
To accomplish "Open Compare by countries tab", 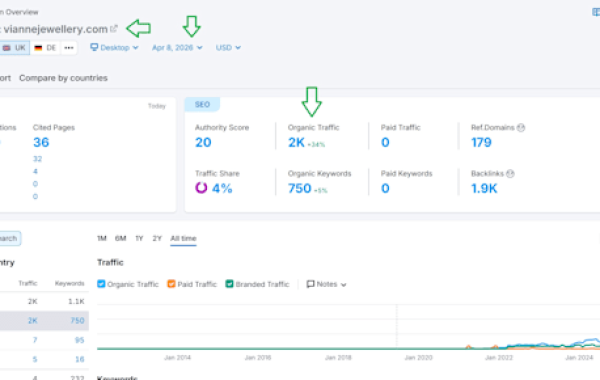I will [64, 78].
